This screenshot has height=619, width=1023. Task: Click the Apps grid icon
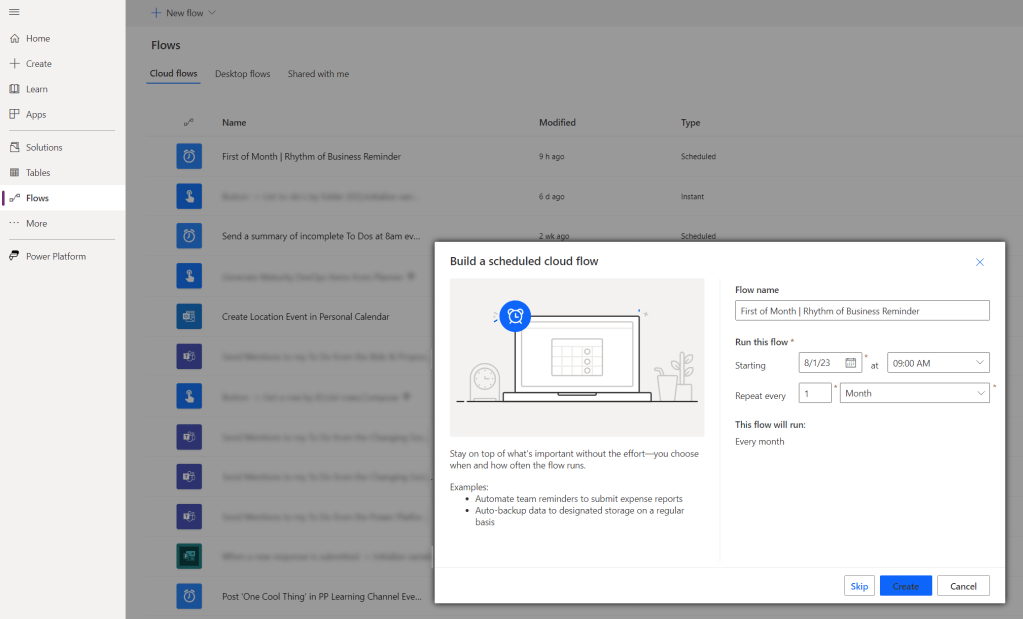(x=14, y=114)
